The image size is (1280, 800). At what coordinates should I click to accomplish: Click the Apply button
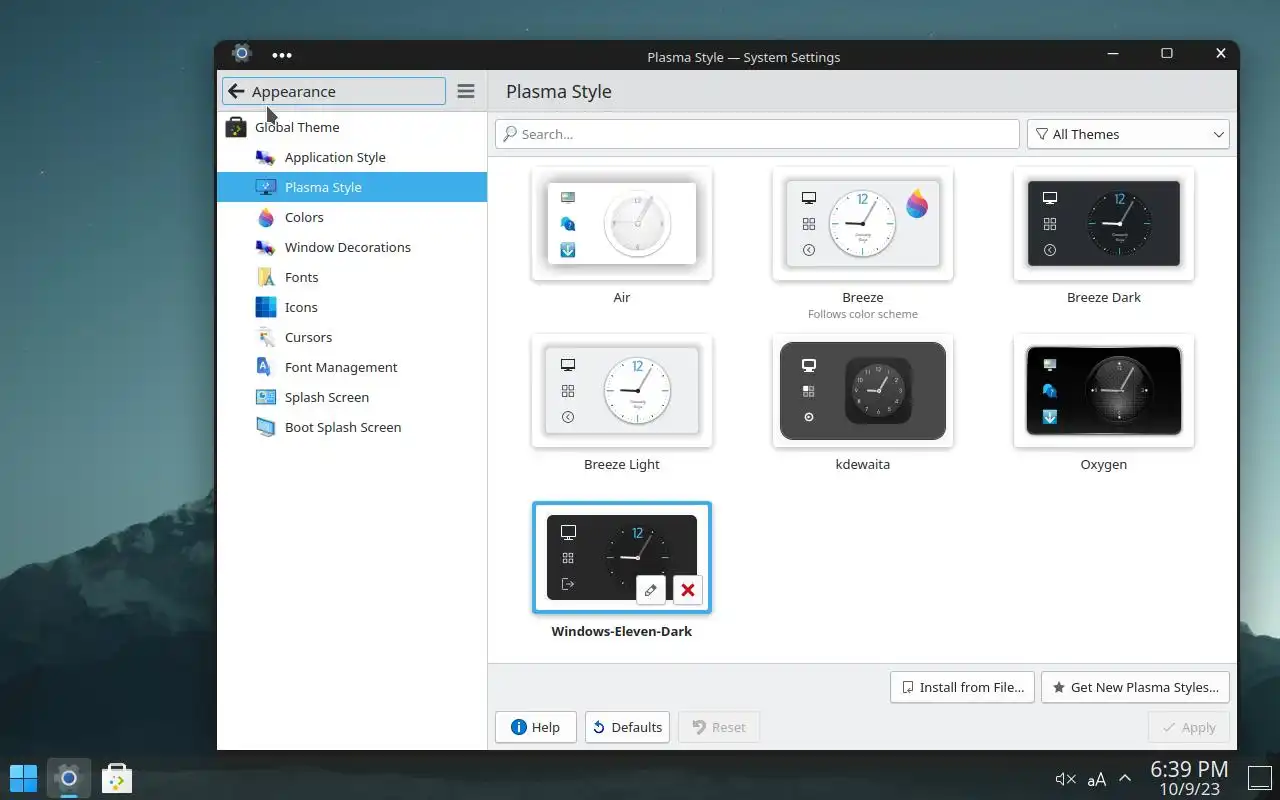tap(1189, 727)
